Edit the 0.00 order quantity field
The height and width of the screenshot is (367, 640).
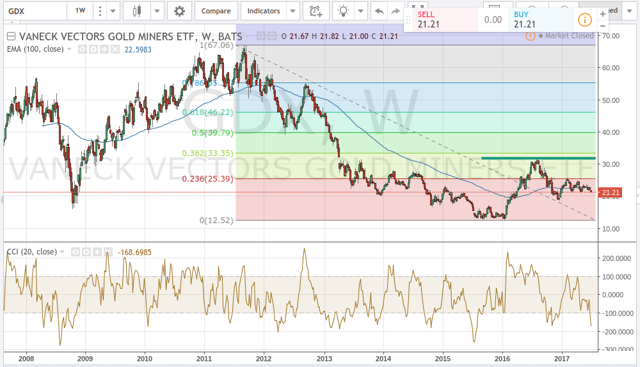(493, 20)
